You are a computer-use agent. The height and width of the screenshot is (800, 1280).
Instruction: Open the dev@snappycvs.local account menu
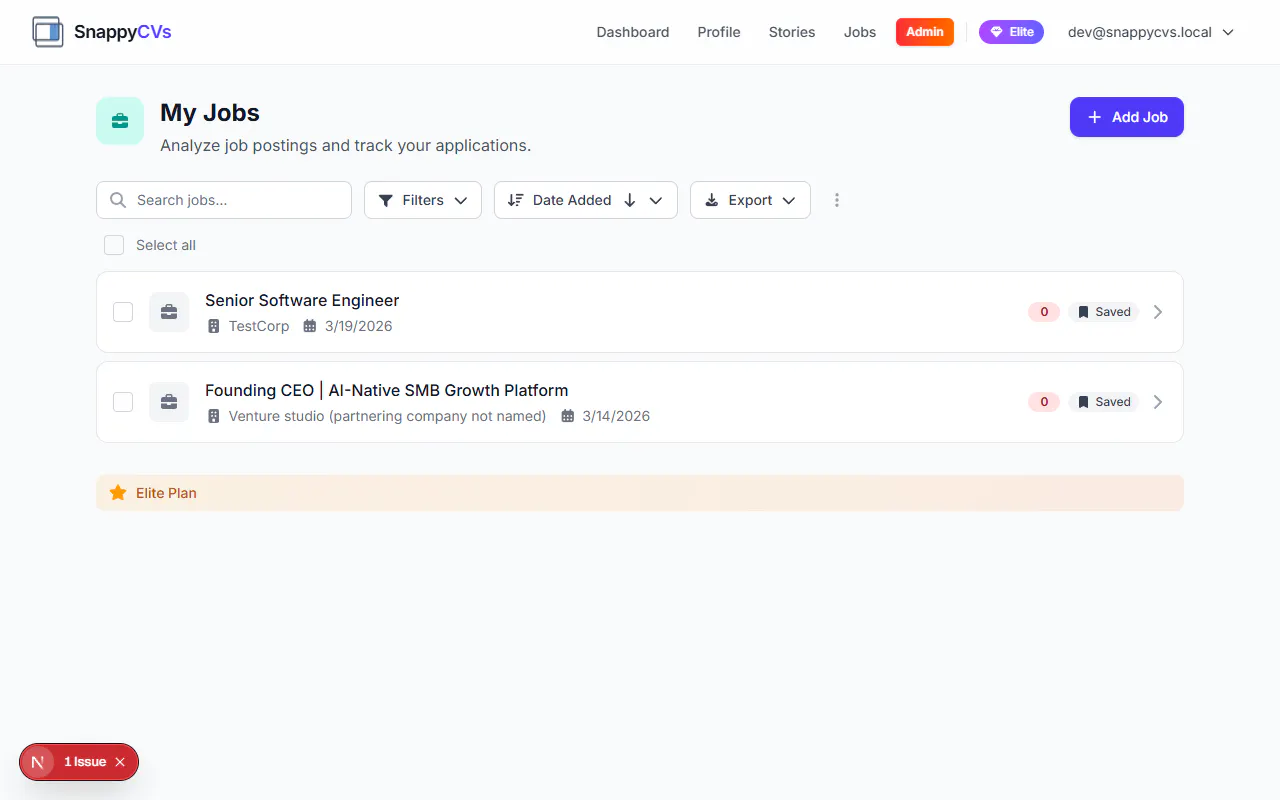1151,32
